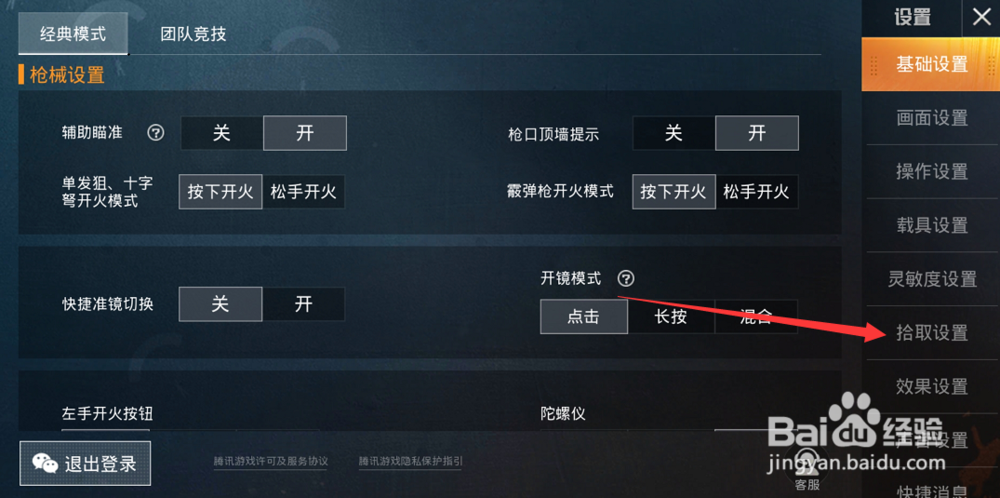Viewport: 1000px width, 498px height.
Task: Enable 快捷准镜切换 by choosing 开
Action: coord(304,304)
